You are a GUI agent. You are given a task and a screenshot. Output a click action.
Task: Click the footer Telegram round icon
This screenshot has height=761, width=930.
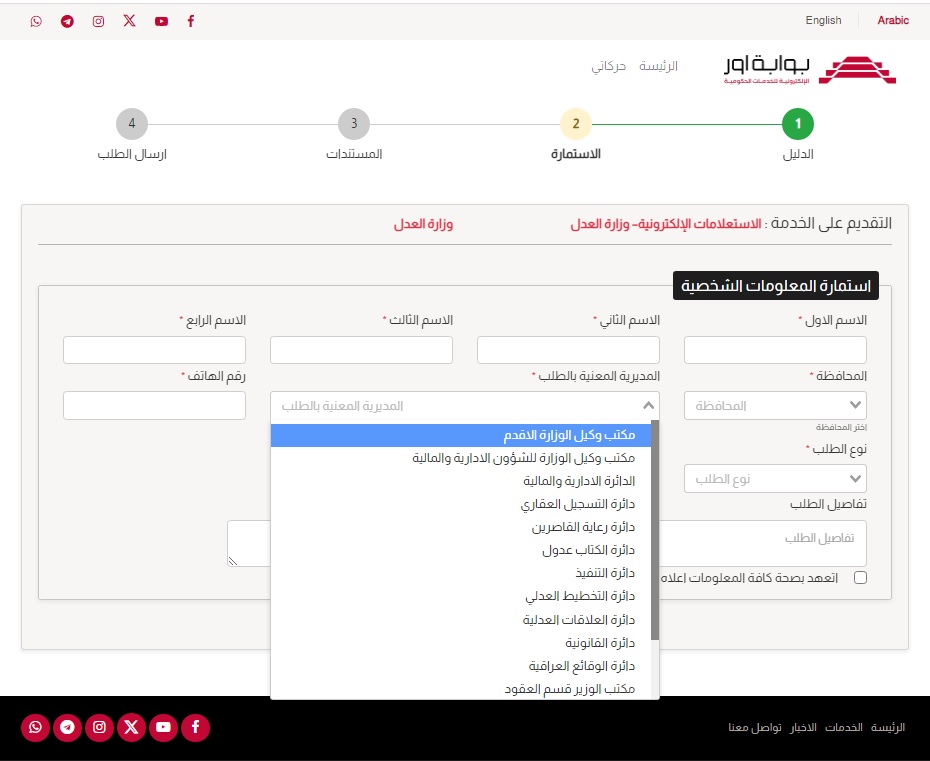pos(68,727)
